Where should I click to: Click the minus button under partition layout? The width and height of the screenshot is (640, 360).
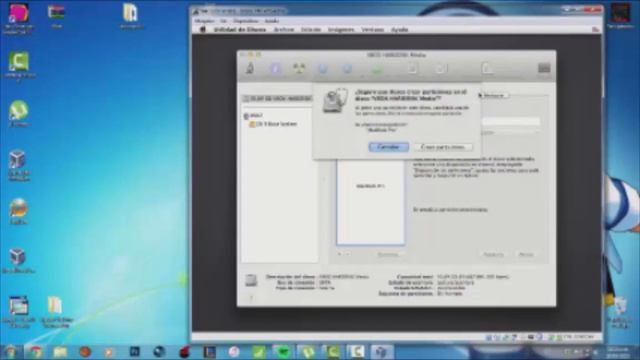tap(347, 254)
